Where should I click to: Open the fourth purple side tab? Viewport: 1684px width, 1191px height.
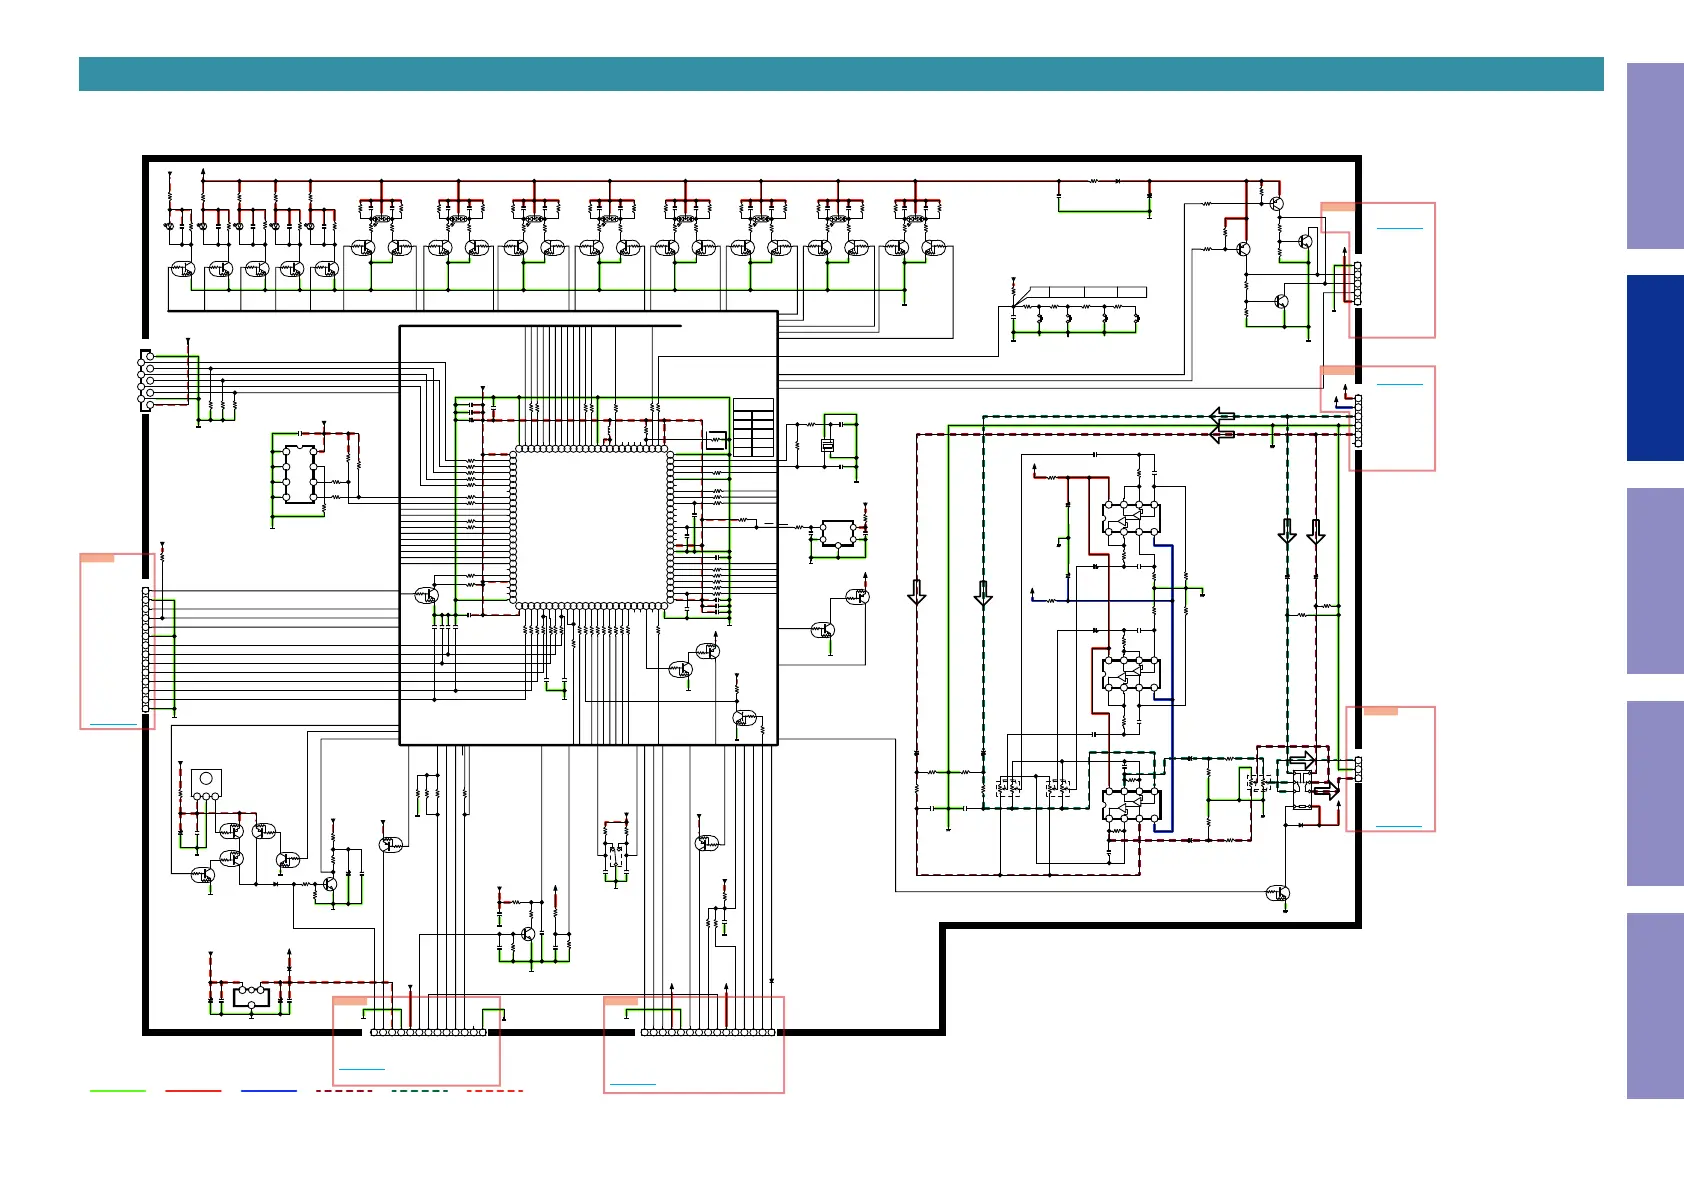(1655, 793)
